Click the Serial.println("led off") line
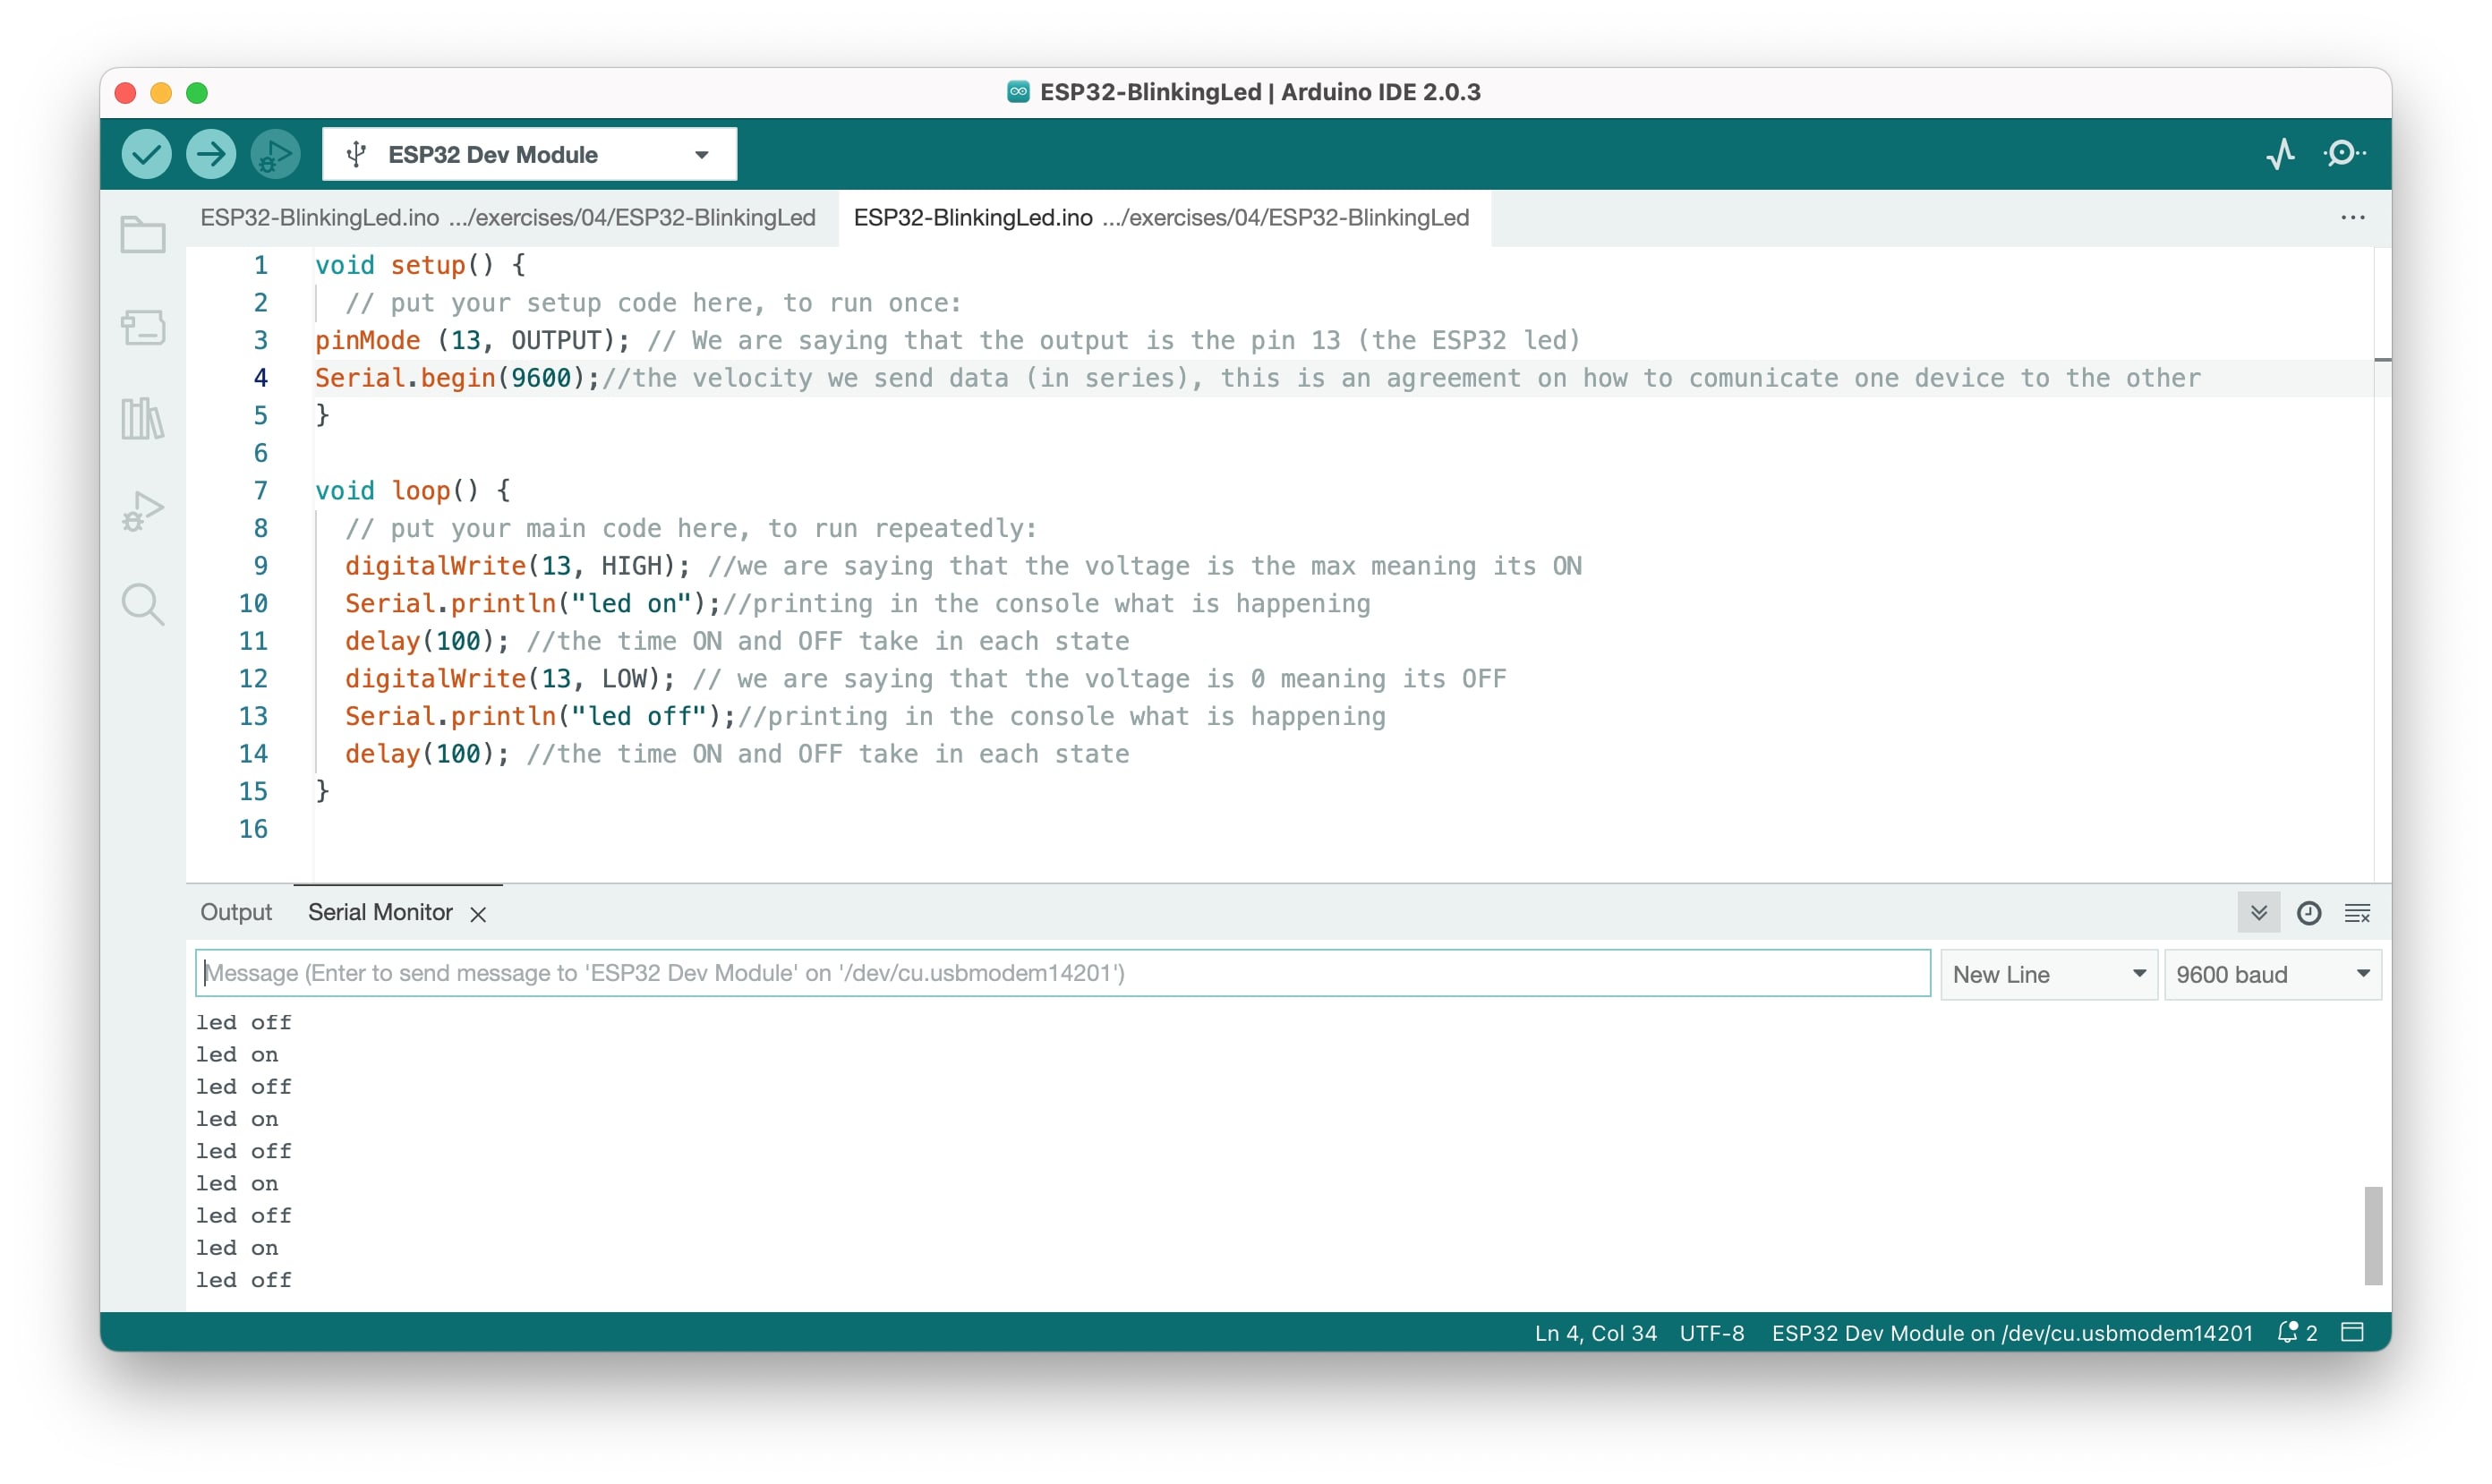 click(865, 717)
